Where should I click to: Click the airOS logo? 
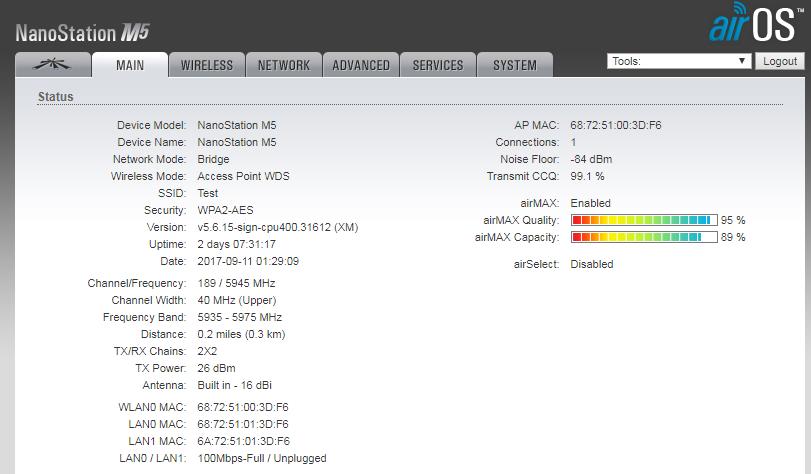751,23
